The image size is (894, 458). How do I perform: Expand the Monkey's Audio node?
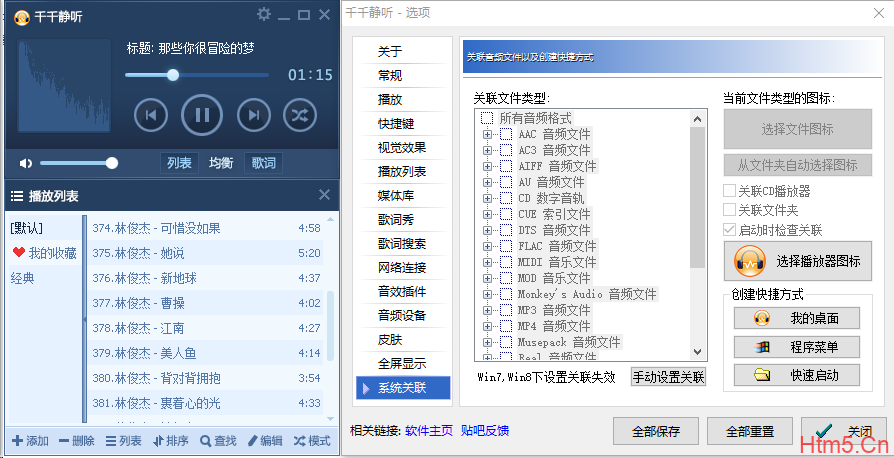point(487,294)
